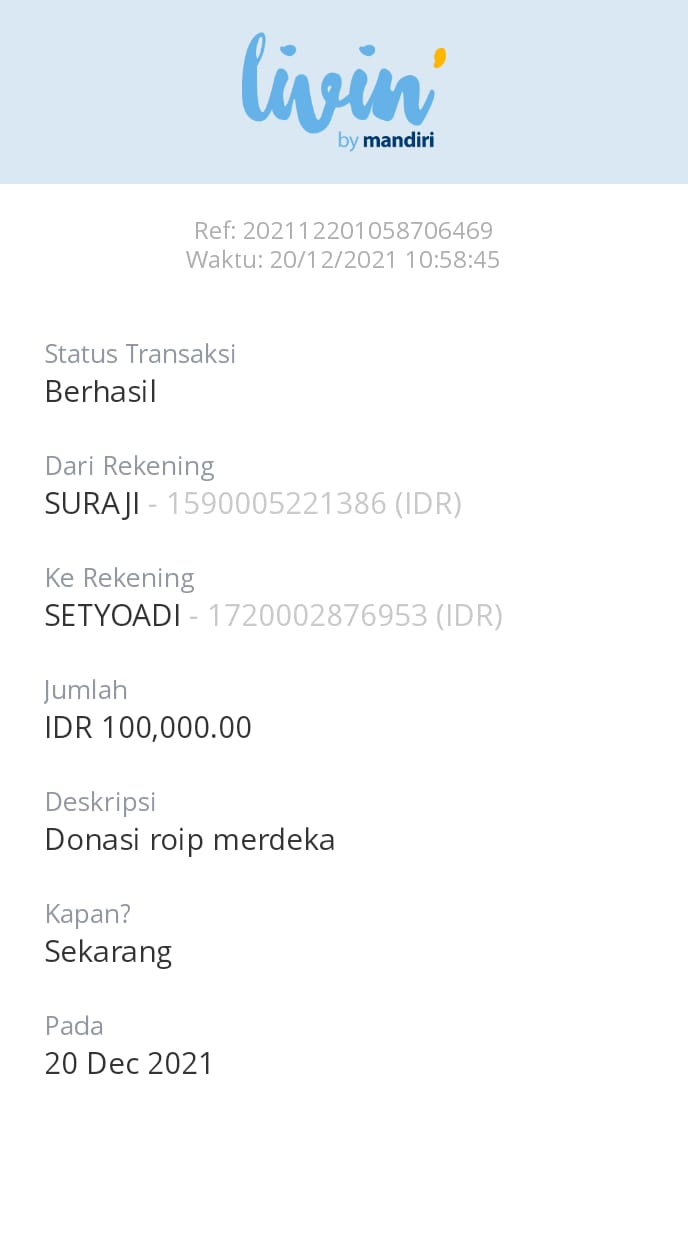Select the date 20 Dec 2021
Image resolution: width=688 pixels, height=1243 pixels.
(129, 1064)
